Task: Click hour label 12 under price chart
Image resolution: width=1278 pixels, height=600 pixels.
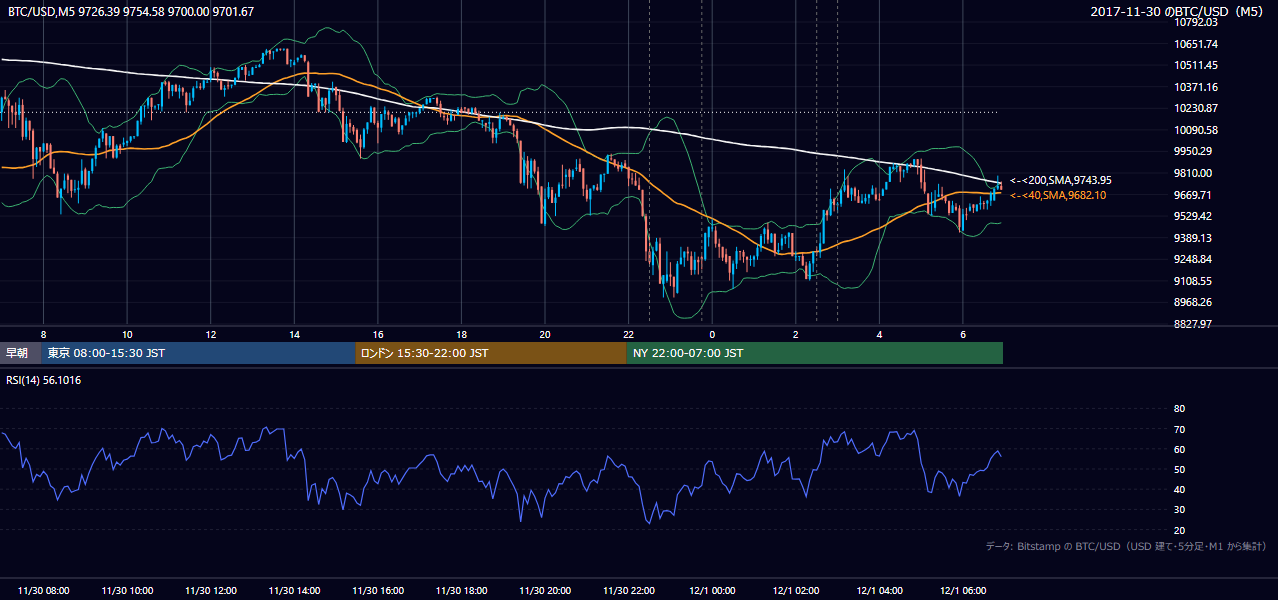Action: (x=211, y=334)
